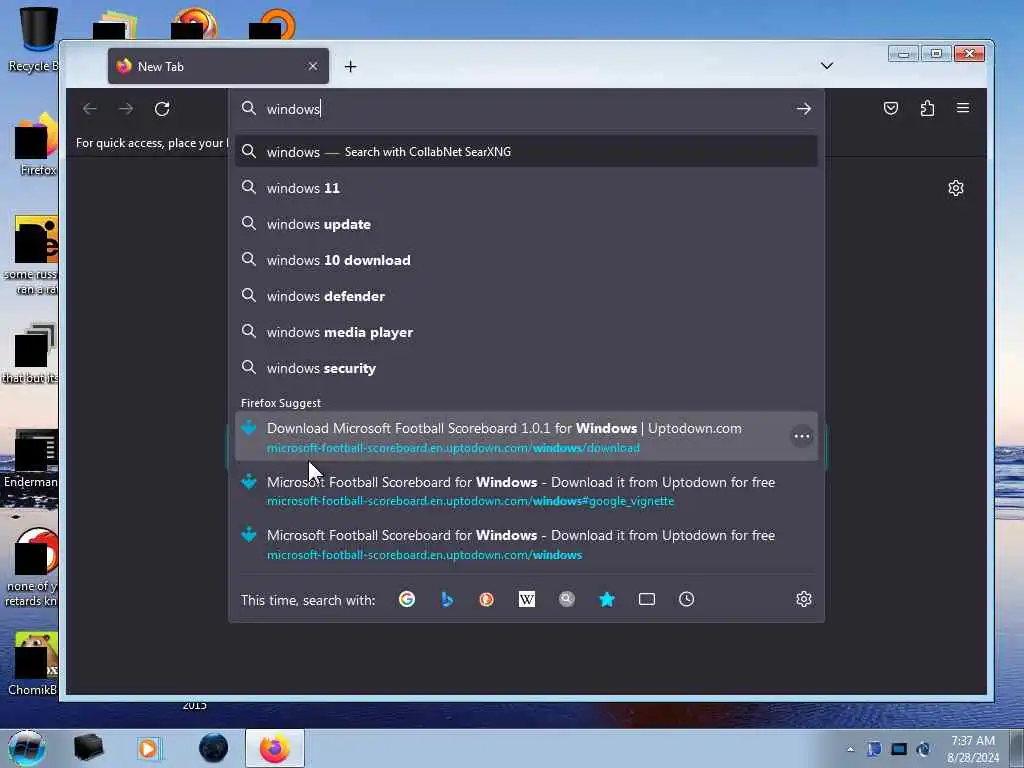The image size is (1024, 768).
Task: Click the Go arrow in address bar
Action: [803, 109]
